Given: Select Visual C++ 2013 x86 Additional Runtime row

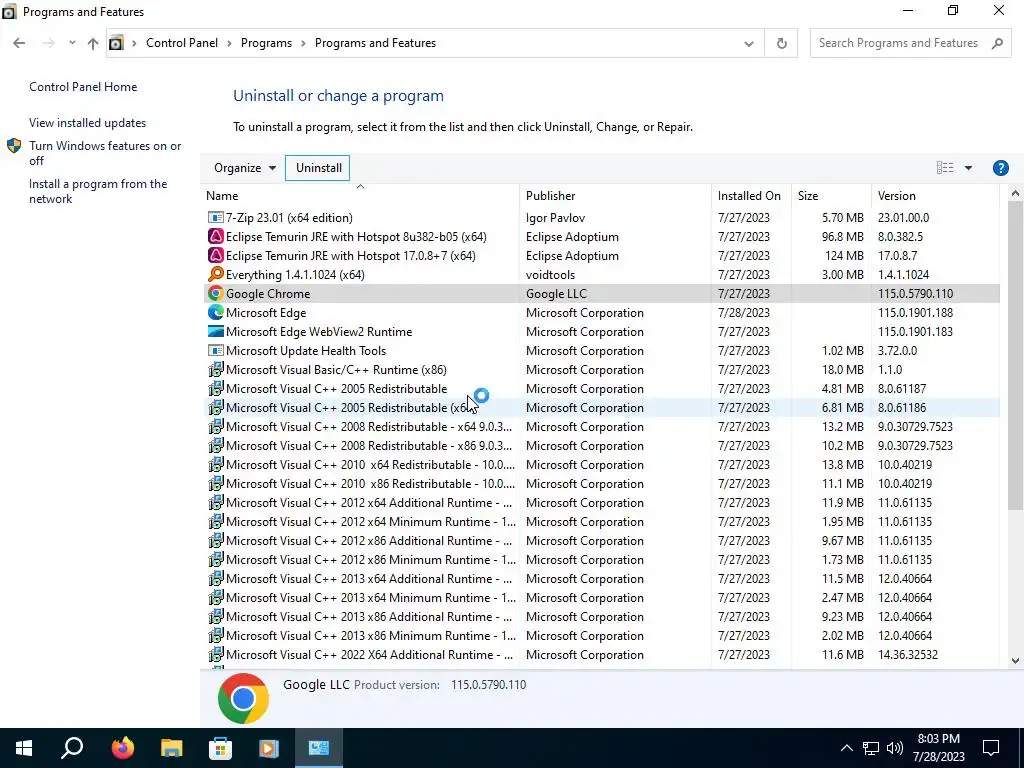Looking at the screenshot, I should tap(601, 616).
